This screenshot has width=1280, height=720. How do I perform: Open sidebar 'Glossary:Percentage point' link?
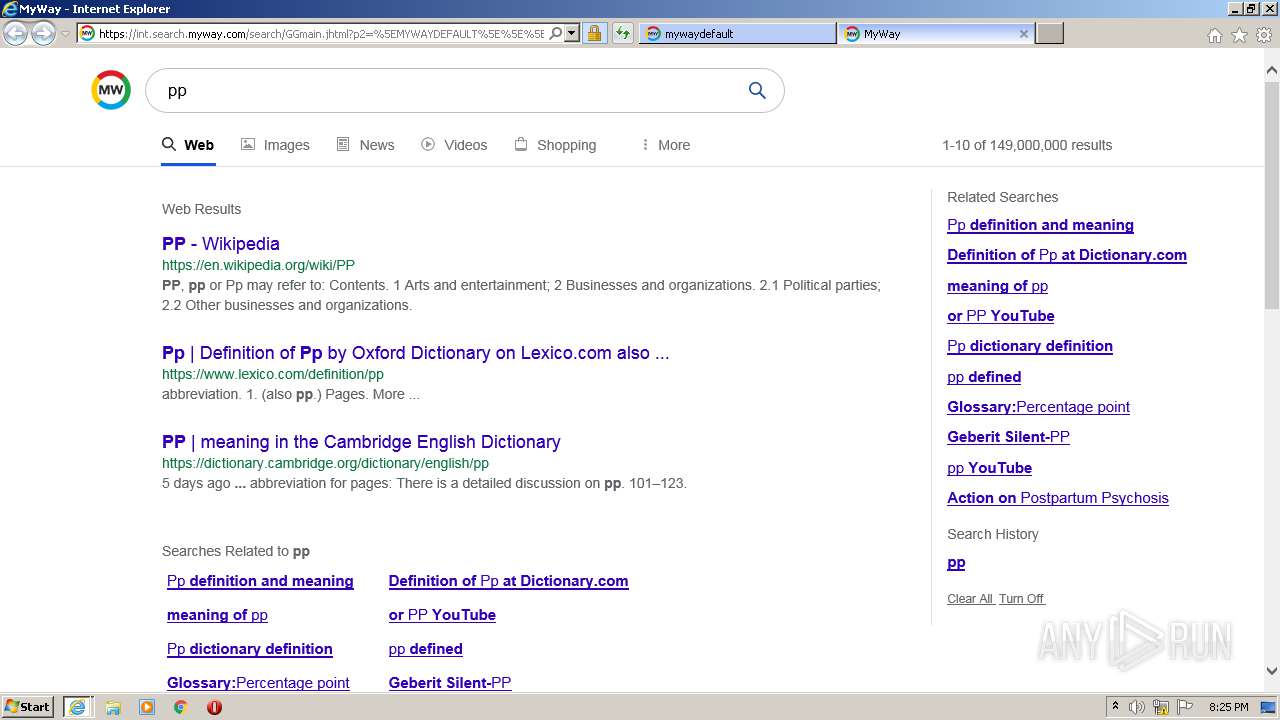[x=1038, y=407]
